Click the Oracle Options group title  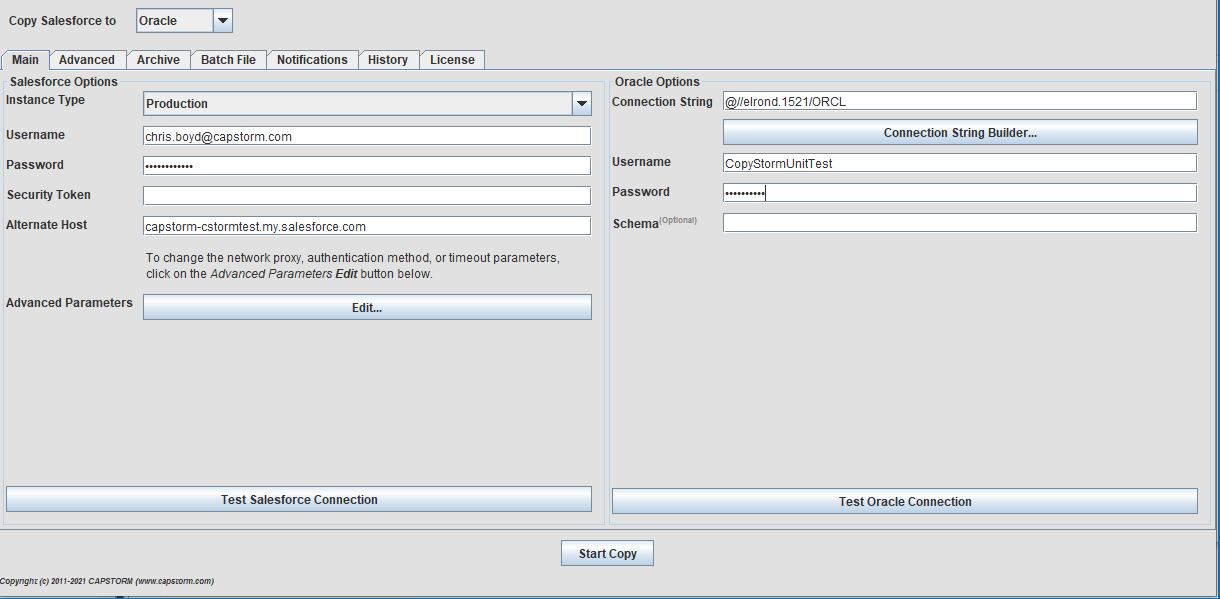tap(657, 82)
